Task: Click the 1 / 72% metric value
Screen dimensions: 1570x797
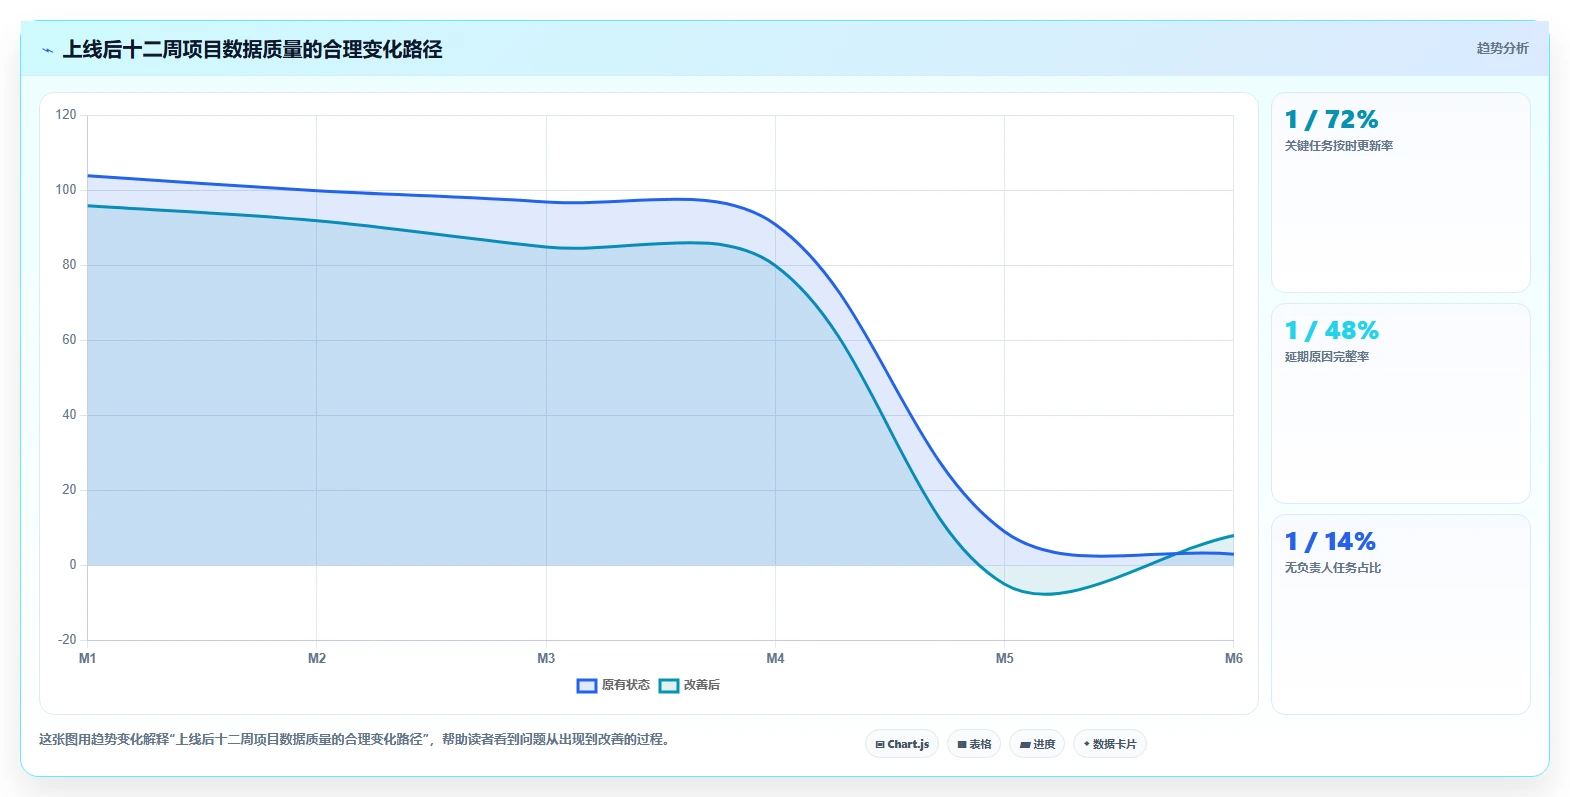Action: tap(1331, 120)
